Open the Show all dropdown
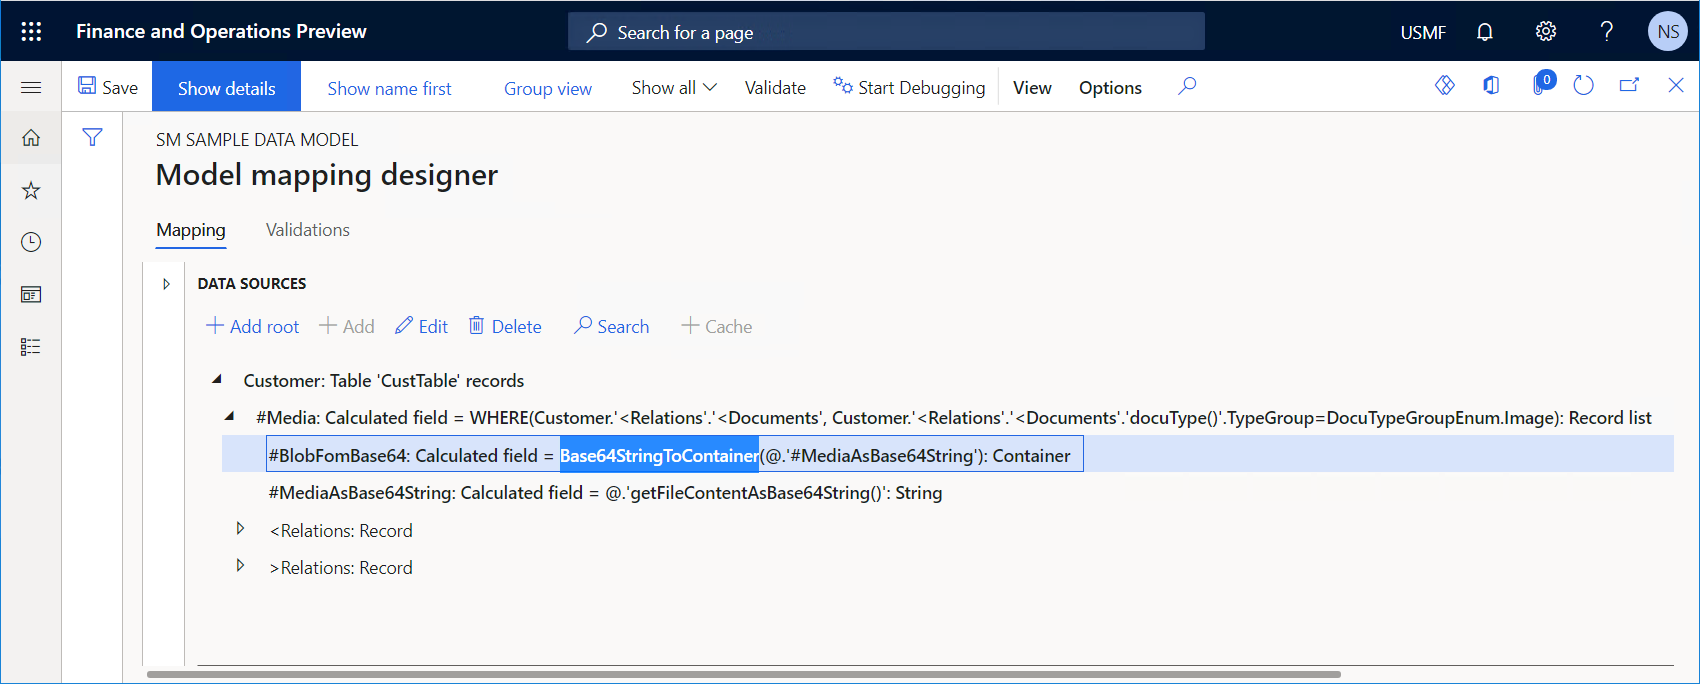This screenshot has height=684, width=1700. pos(674,87)
